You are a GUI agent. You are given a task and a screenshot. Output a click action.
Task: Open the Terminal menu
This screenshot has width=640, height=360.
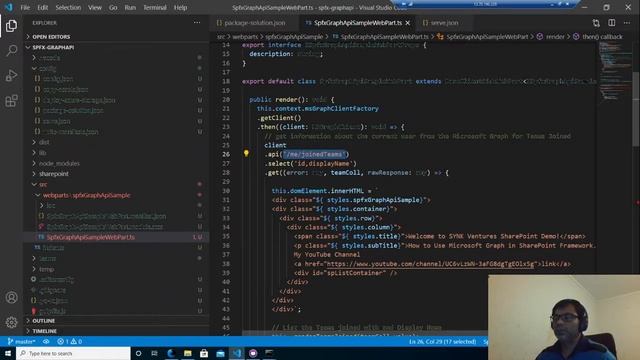[155, 7]
